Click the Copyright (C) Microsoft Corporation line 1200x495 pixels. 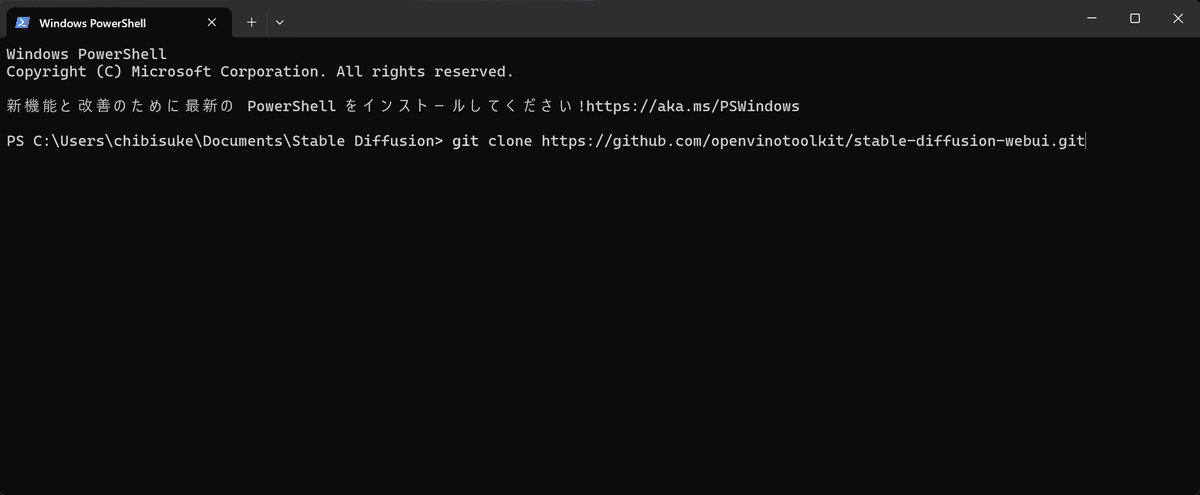coord(260,72)
